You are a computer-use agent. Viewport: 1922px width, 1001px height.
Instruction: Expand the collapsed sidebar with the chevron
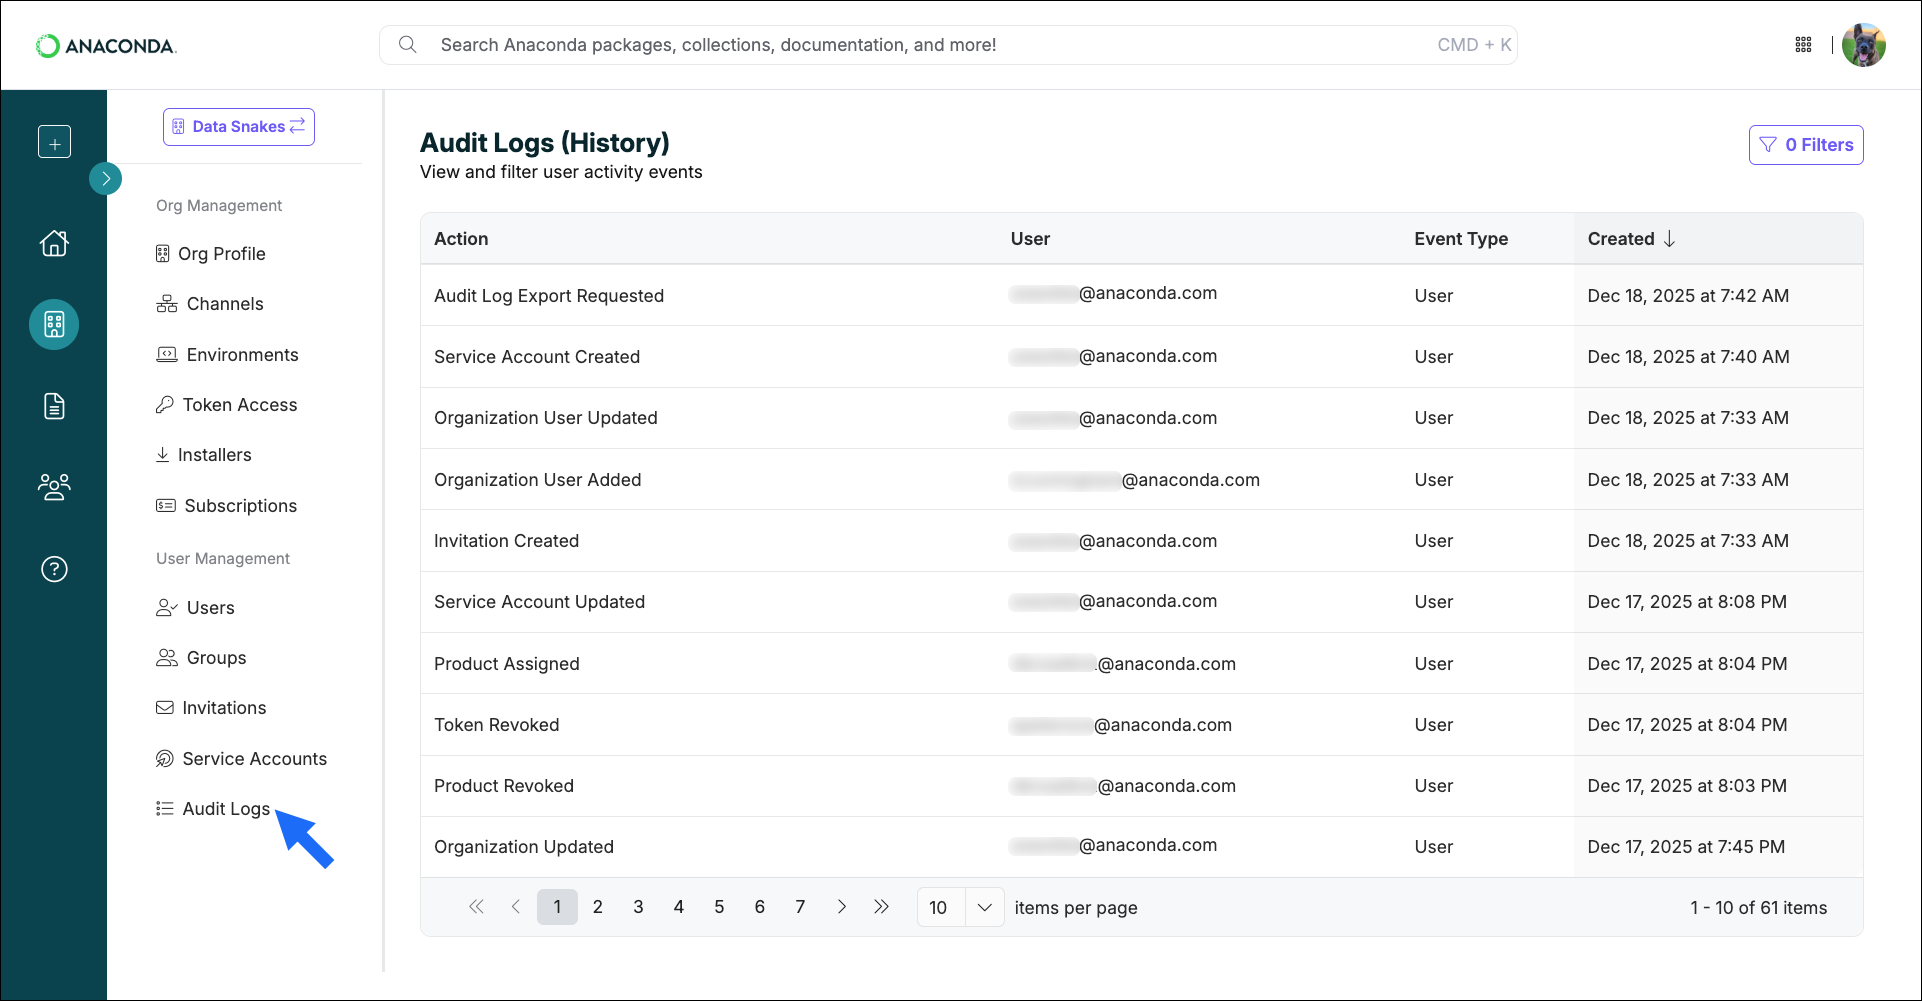click(106, 178)
